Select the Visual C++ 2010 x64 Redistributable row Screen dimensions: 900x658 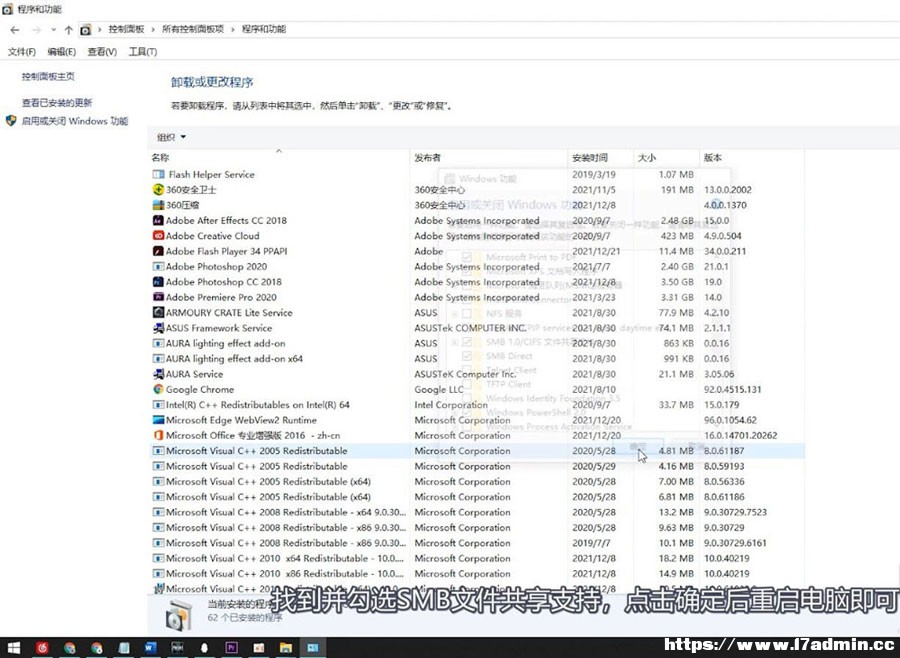[x=476, y=558]
